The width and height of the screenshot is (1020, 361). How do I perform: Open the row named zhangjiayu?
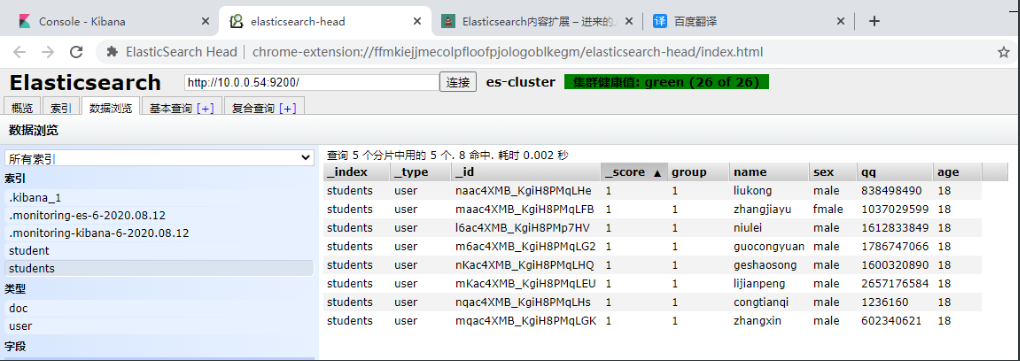point(652,209)
